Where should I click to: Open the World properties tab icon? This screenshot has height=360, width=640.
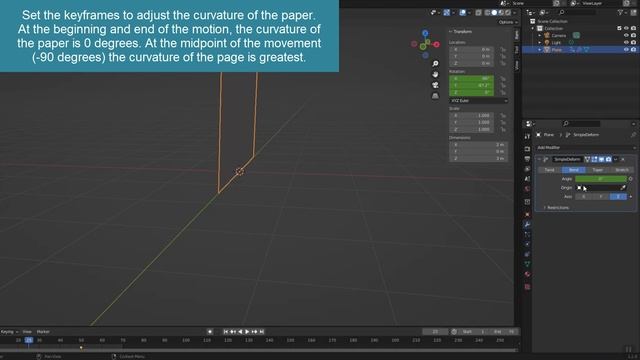527,189
